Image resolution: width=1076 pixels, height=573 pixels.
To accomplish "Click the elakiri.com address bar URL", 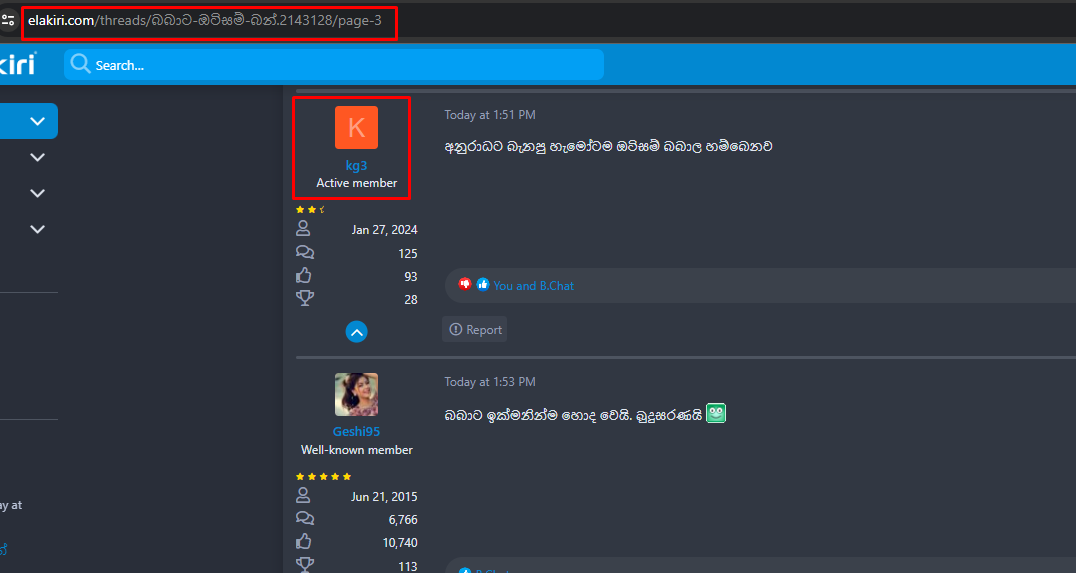I will (x=204, y=21).
